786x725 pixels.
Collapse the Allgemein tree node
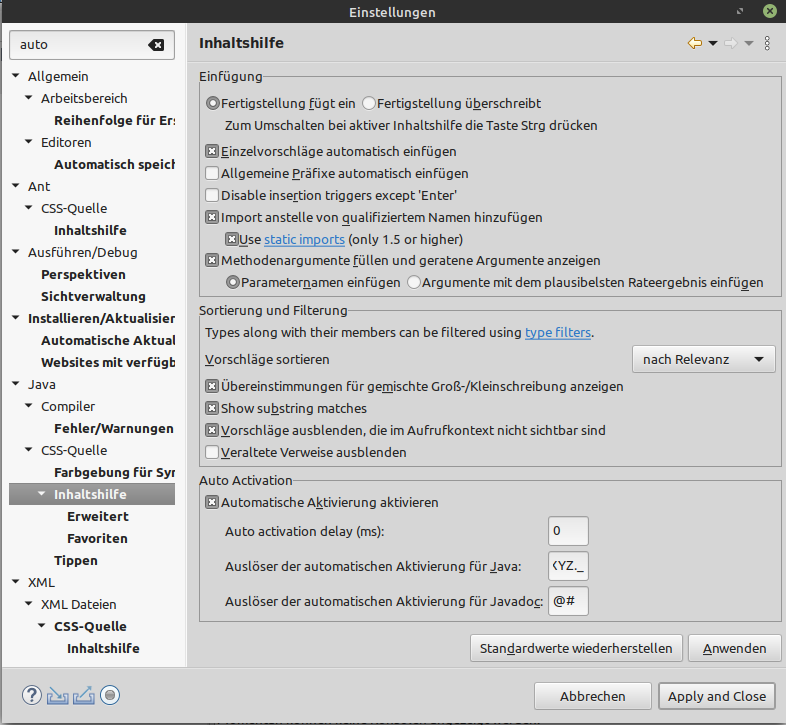tap(16, 77)
